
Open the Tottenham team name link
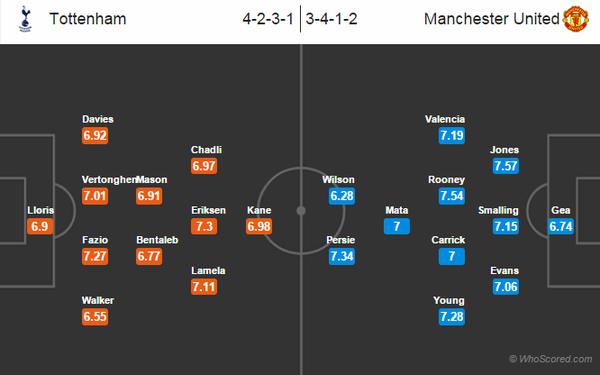(88, 19)
